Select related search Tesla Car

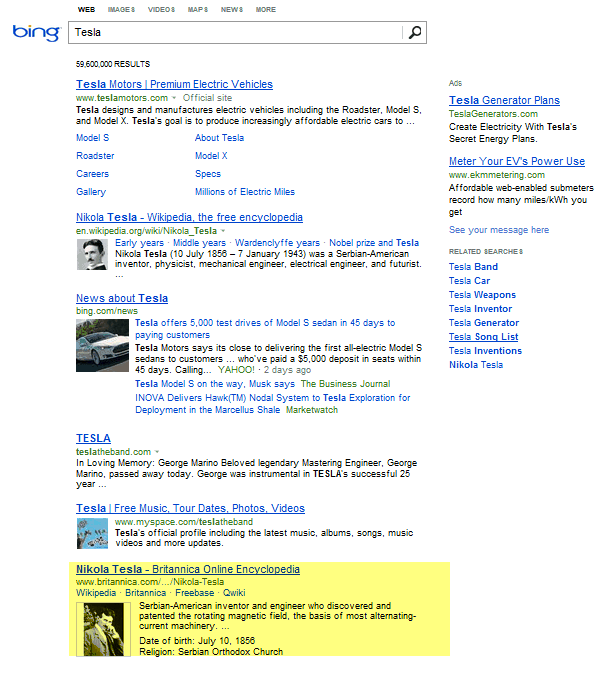[469, 281]
